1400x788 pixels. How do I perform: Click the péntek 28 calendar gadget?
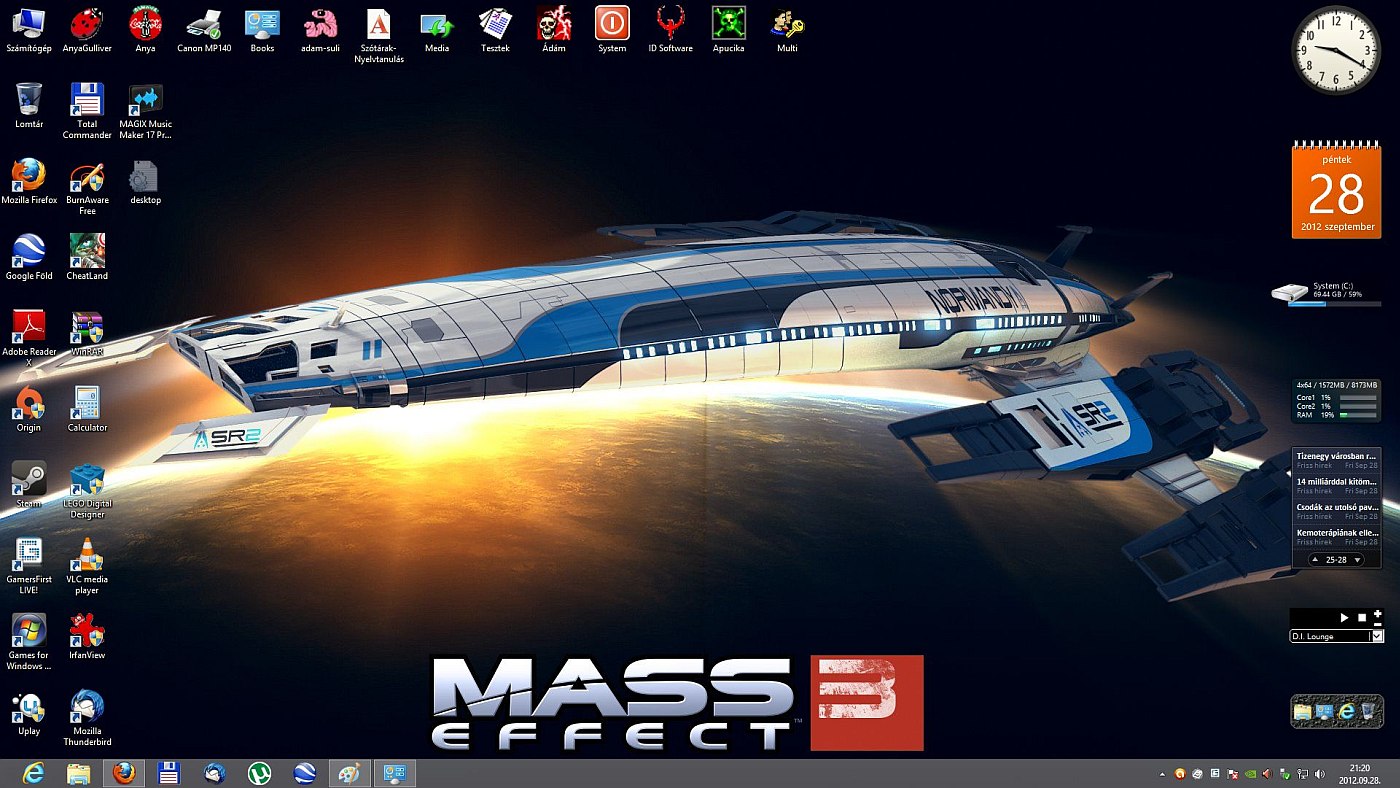(1337, 191)
